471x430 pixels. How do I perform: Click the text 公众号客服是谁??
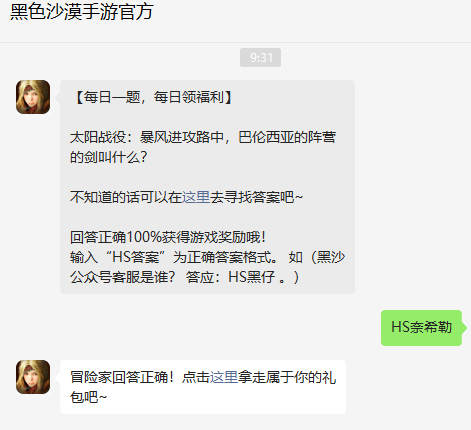click(122, 277)
